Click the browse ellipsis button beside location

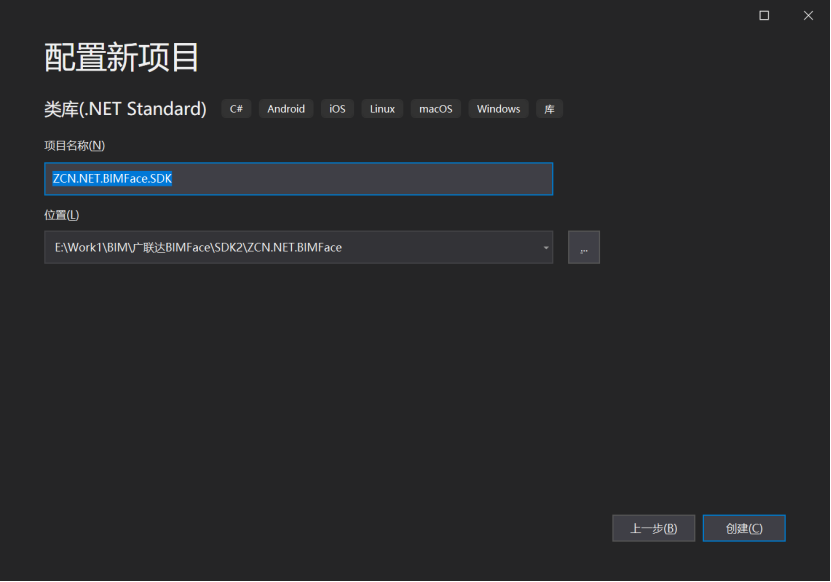[x=584, y=247]
